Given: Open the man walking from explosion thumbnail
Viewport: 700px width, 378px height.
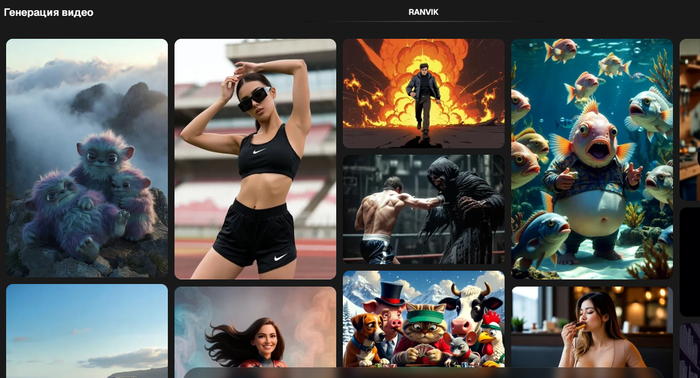Looking at the screenshot, I should [424, 93].
